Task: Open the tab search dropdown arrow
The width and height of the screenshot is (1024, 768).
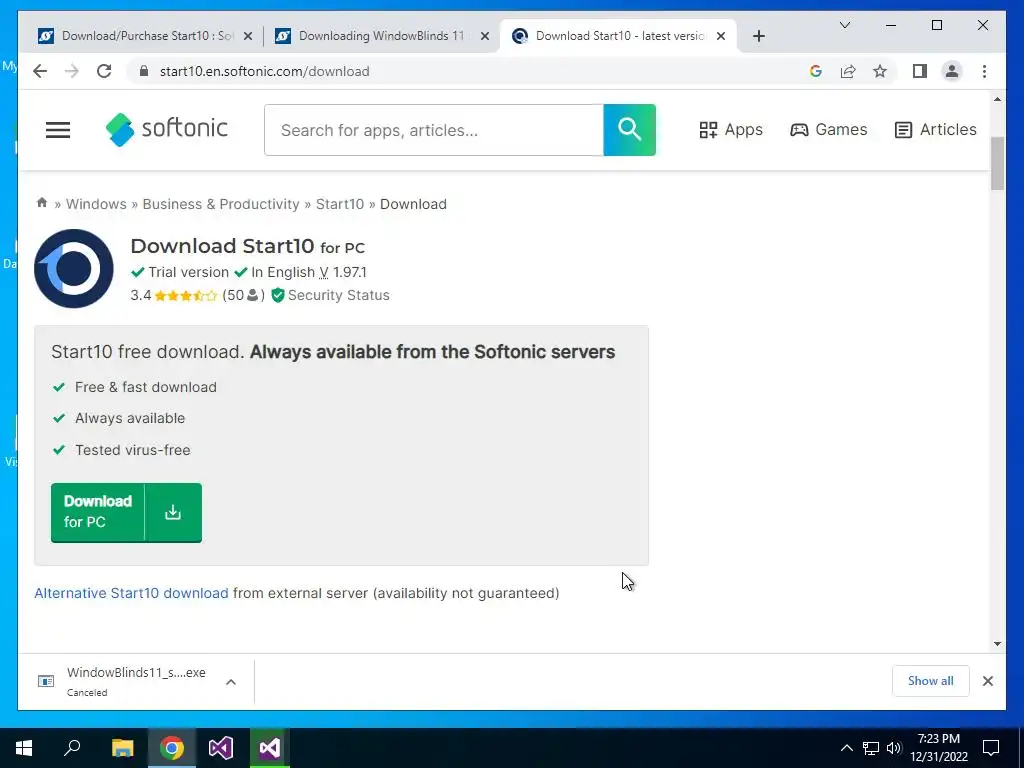Action: [844, 25]
